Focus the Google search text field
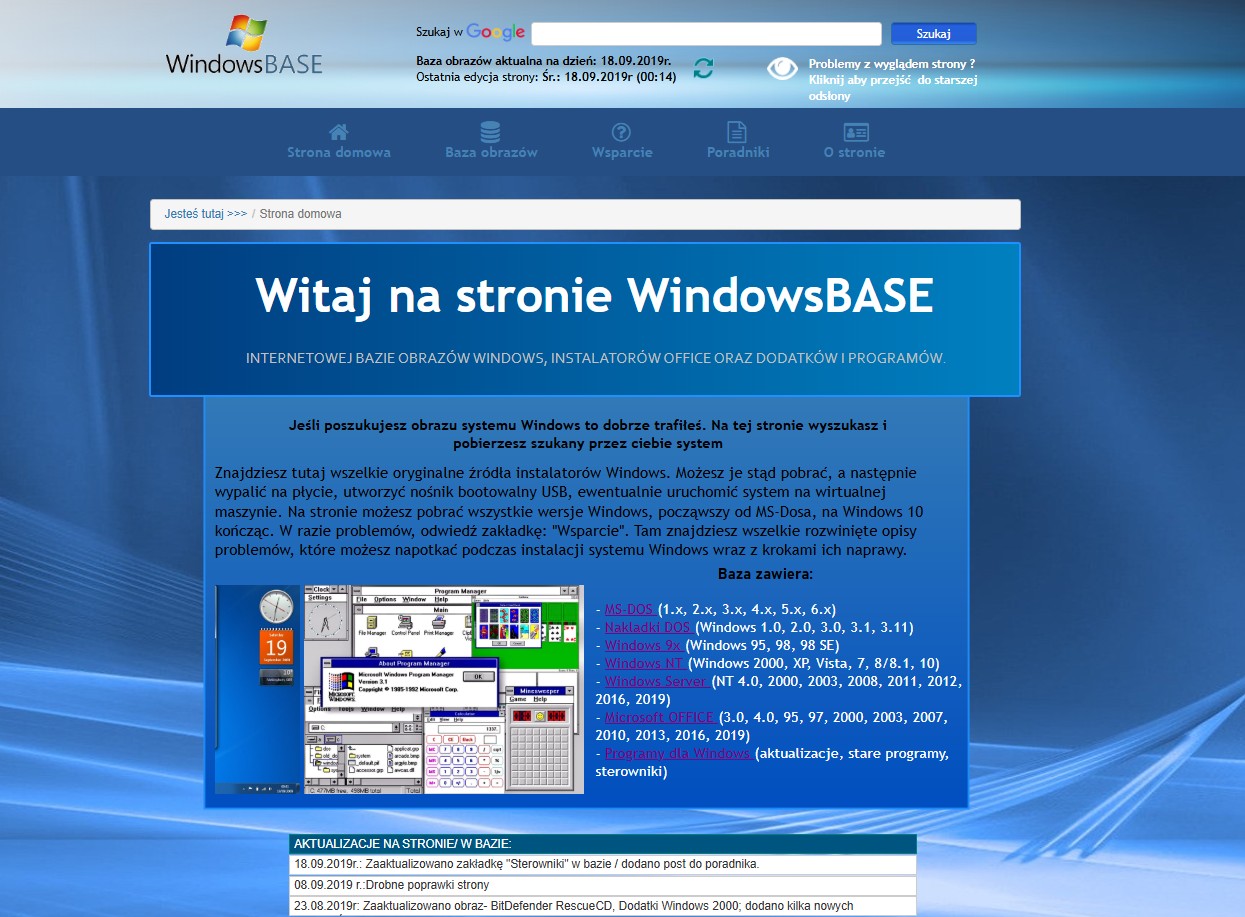 coord(705,34)
